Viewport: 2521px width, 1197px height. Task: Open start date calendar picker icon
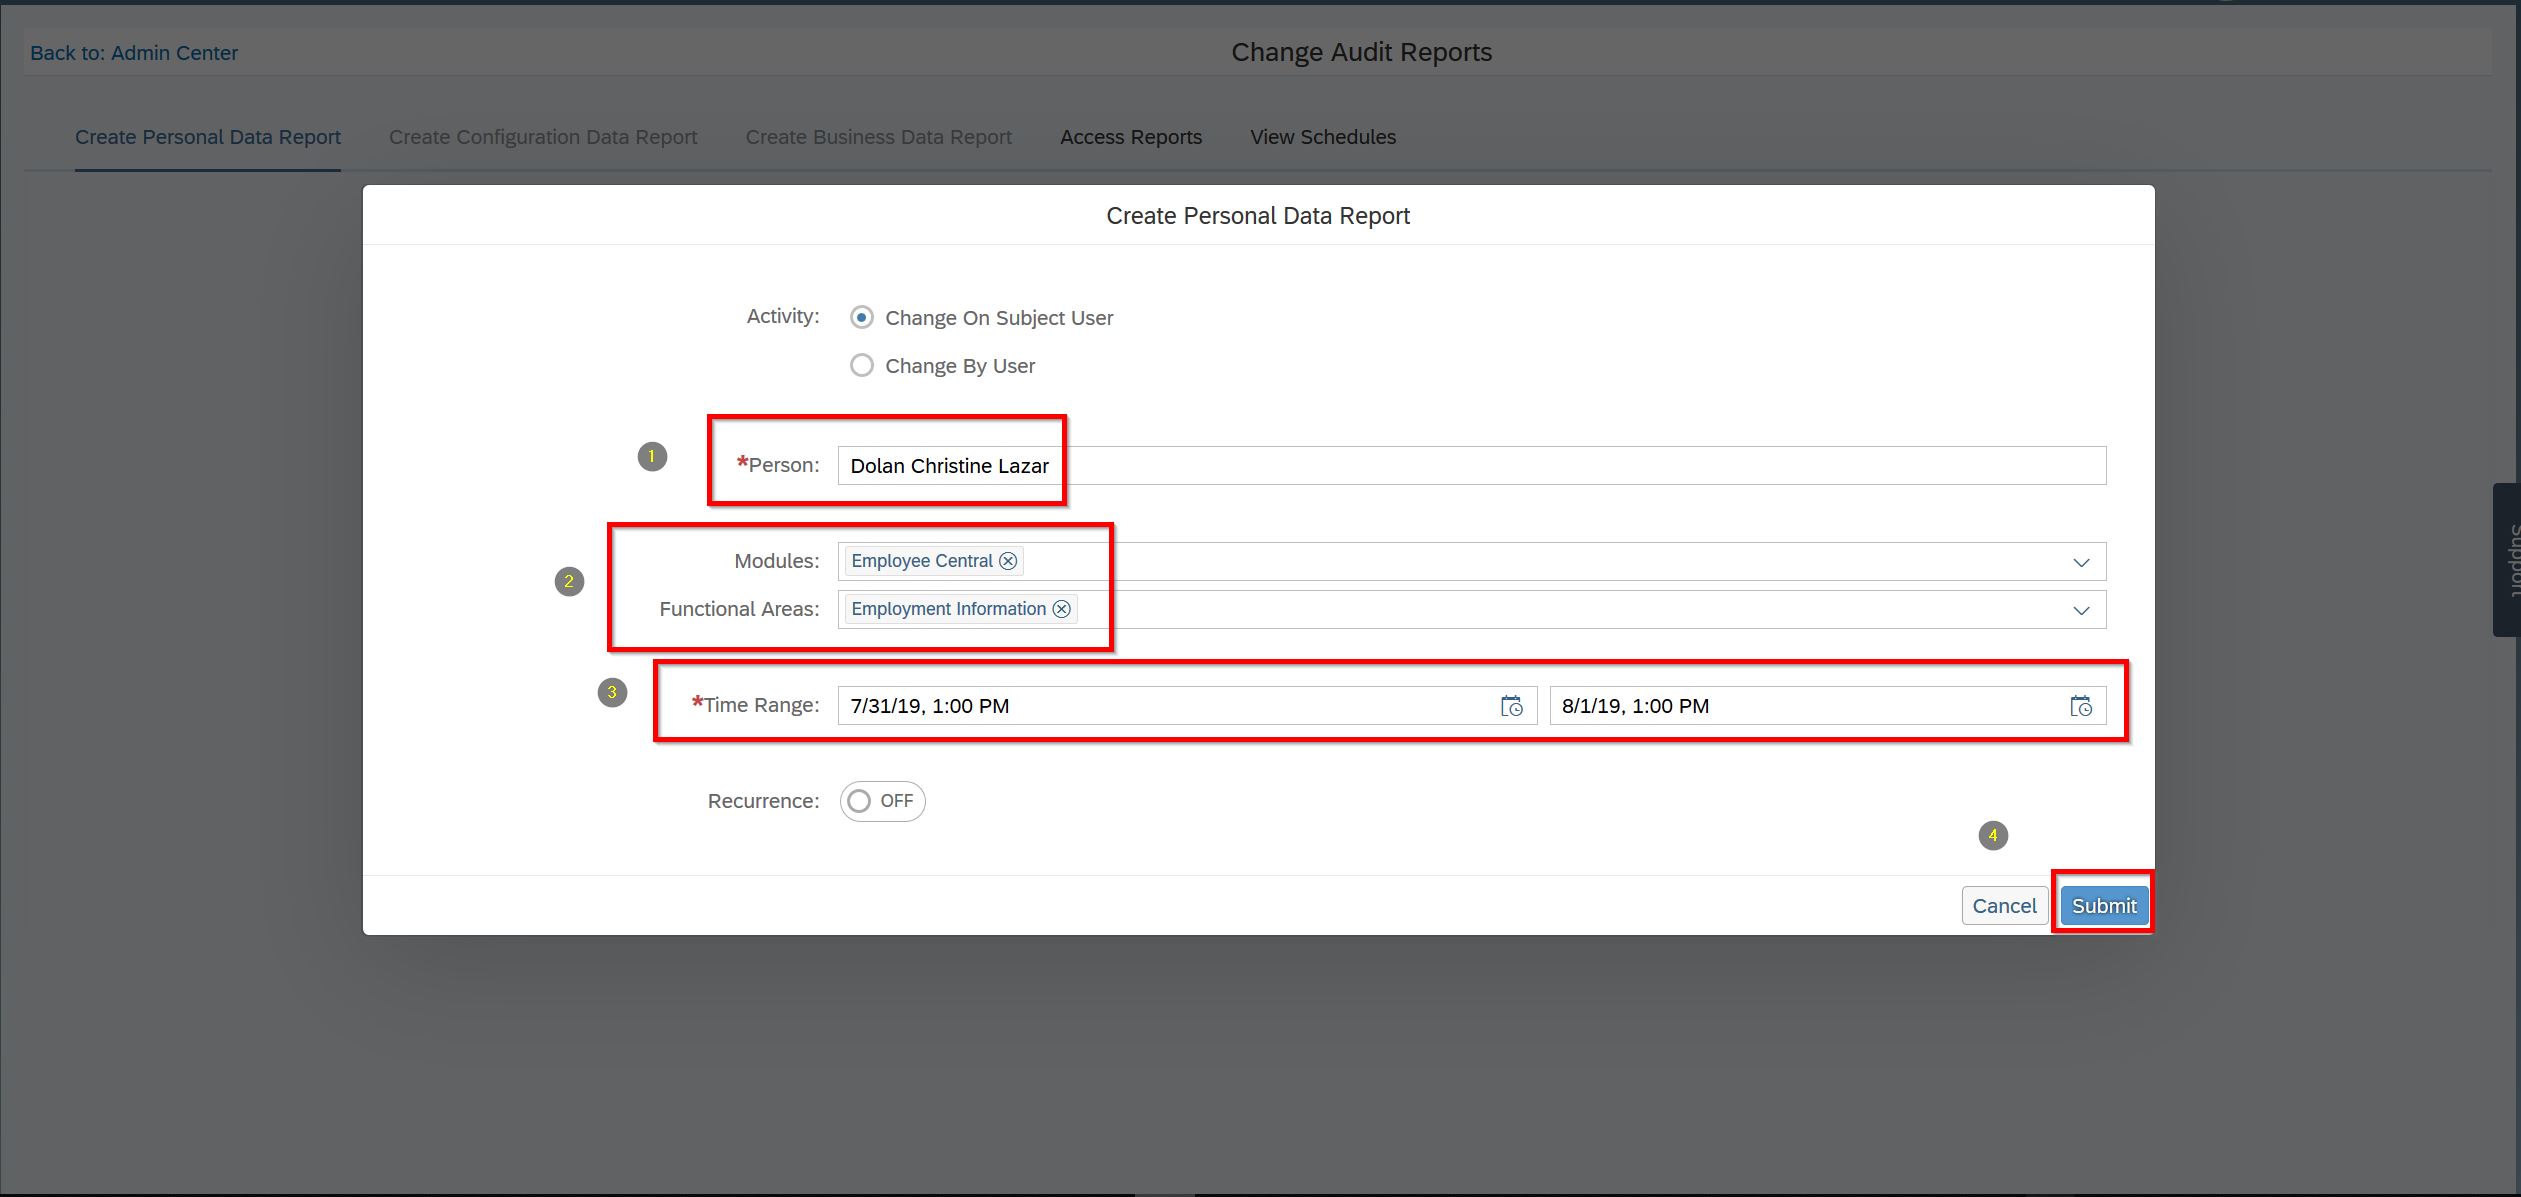1511,706
